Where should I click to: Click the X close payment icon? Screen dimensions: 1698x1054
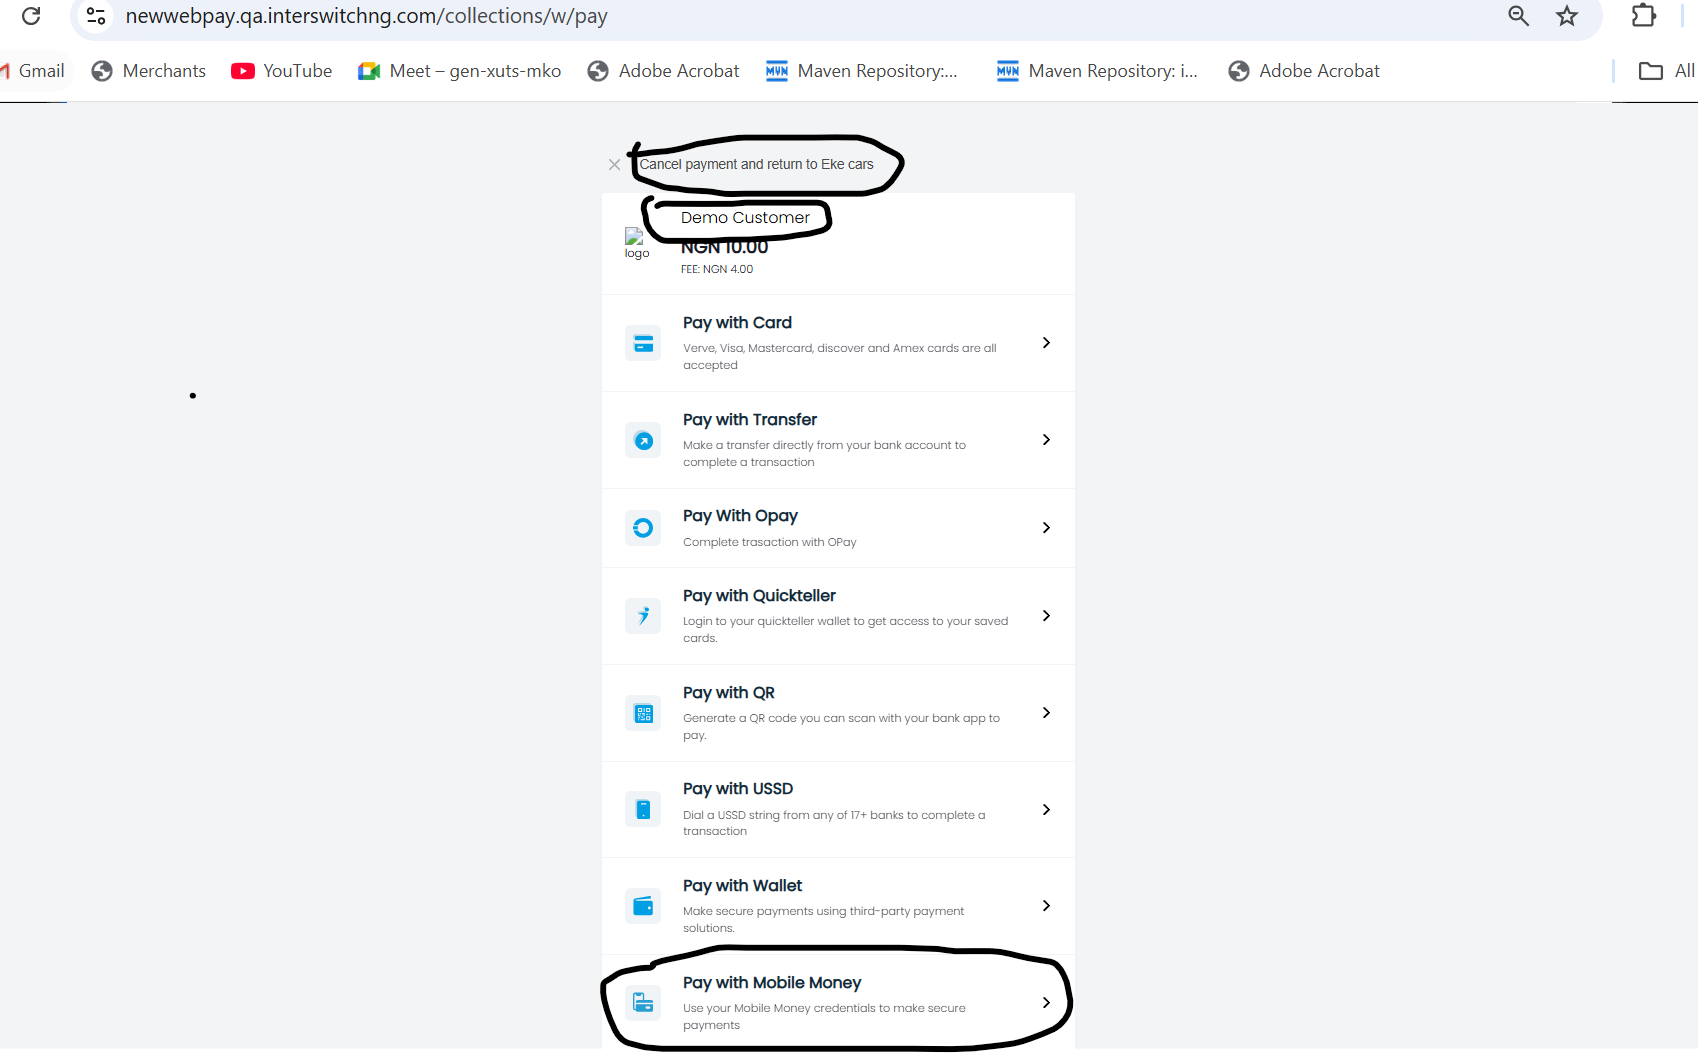pyautogui.click(x=614, y=165)
